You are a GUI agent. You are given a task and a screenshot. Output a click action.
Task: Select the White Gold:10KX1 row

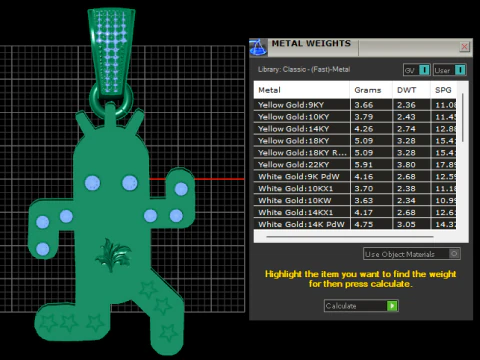point(355,189)
